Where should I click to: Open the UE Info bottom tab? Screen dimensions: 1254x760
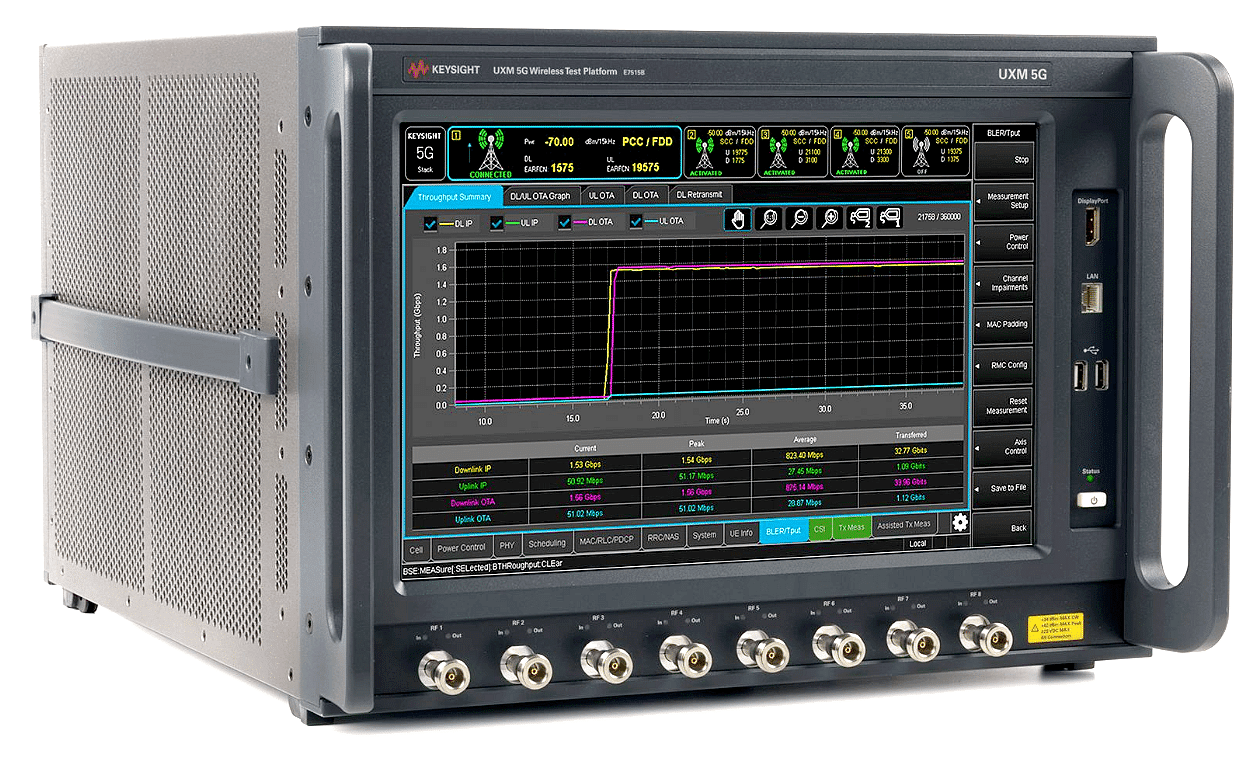[741, 534]
